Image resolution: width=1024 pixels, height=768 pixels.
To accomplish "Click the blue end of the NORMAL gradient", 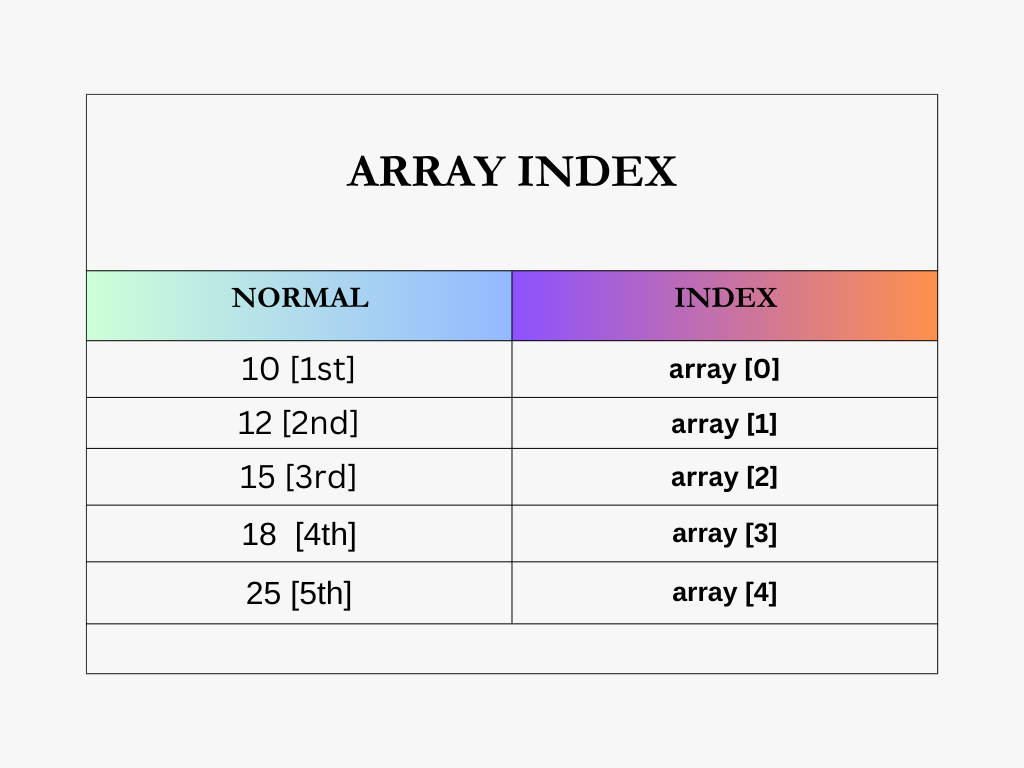I will click(493, 306).
